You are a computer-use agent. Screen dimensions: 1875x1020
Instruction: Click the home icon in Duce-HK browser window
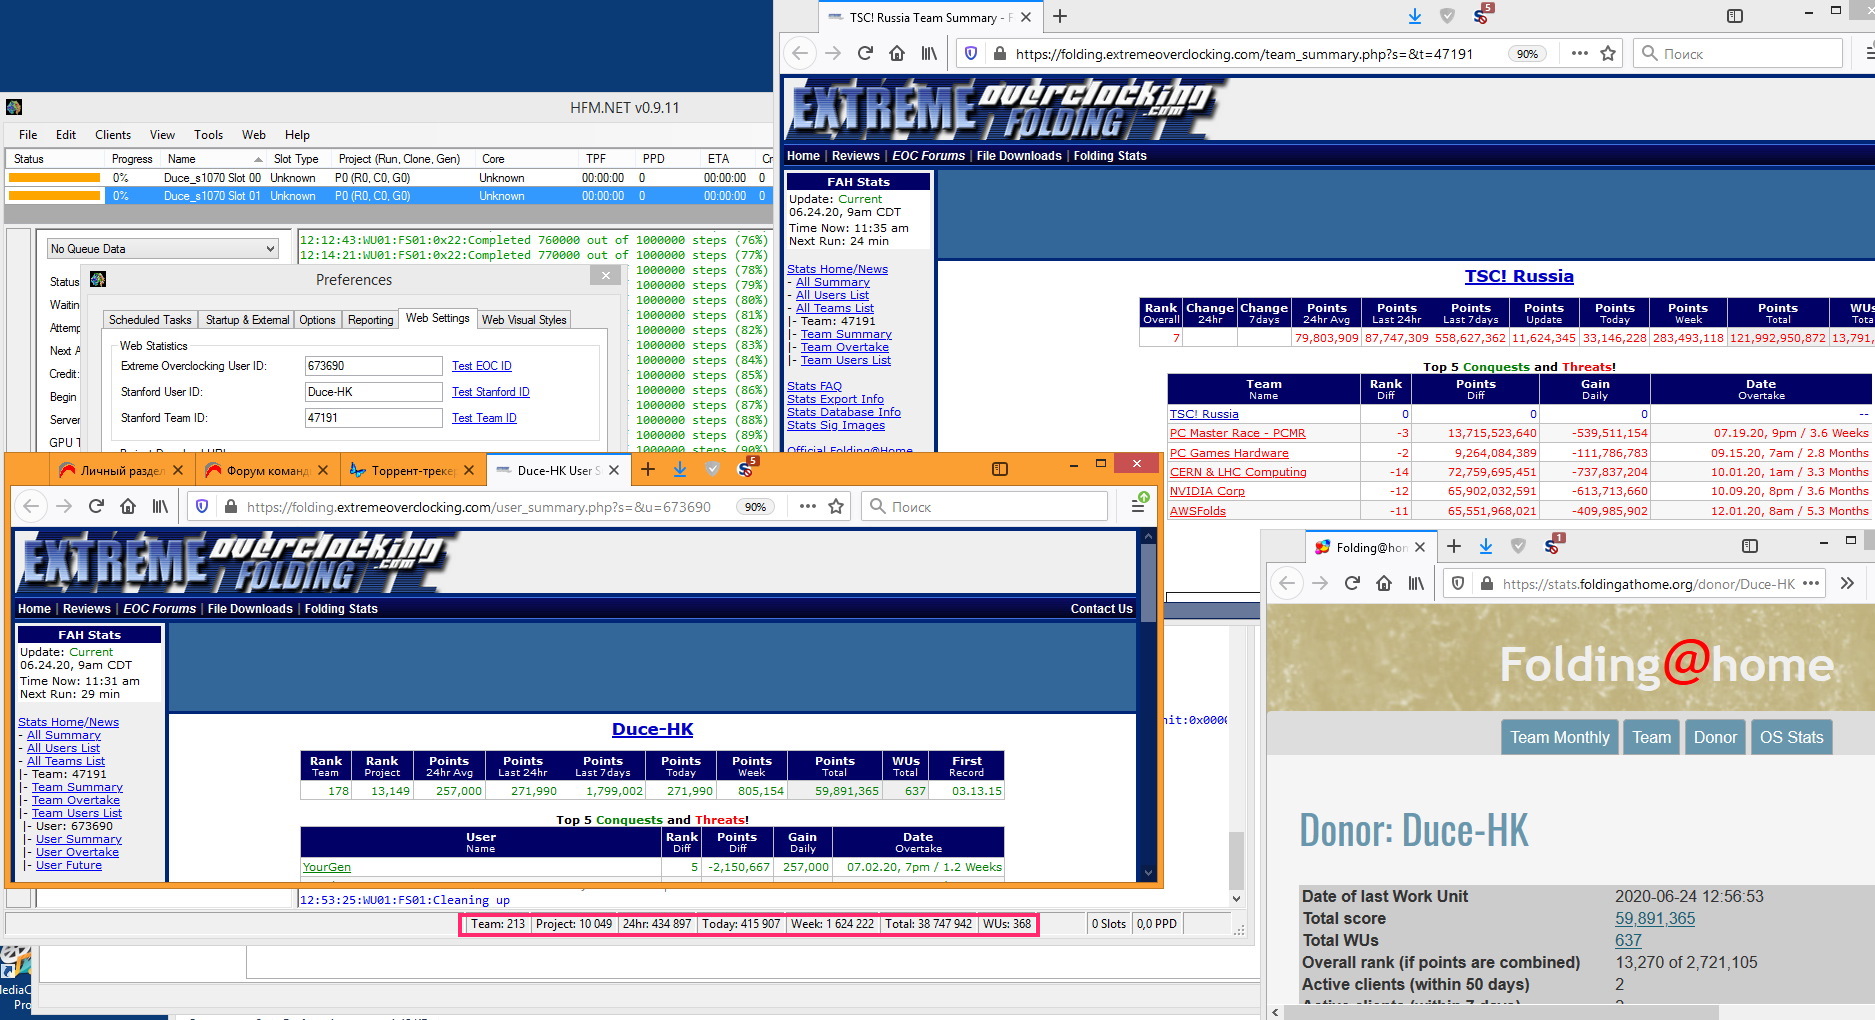click(x=128, y=507)
